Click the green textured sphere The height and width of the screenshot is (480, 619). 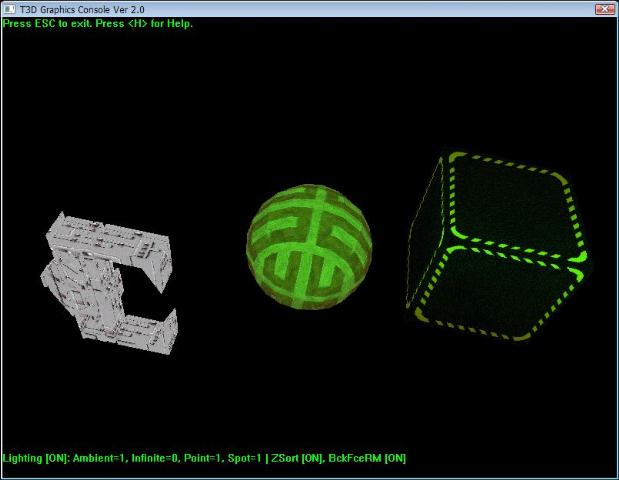point(309,247)
